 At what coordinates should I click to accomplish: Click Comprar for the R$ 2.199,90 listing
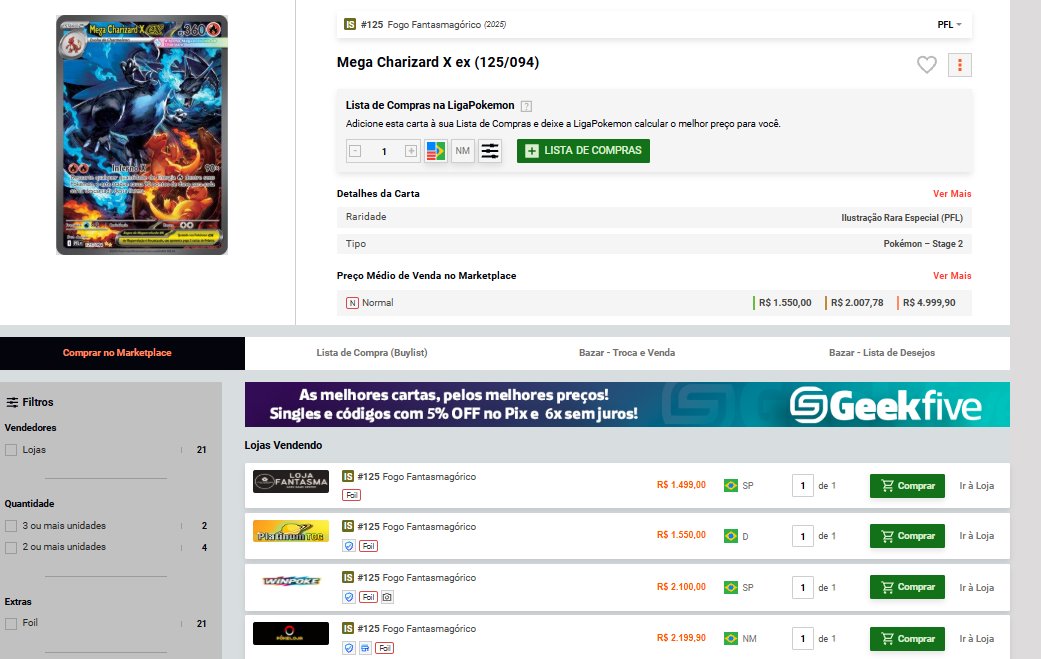908,638
